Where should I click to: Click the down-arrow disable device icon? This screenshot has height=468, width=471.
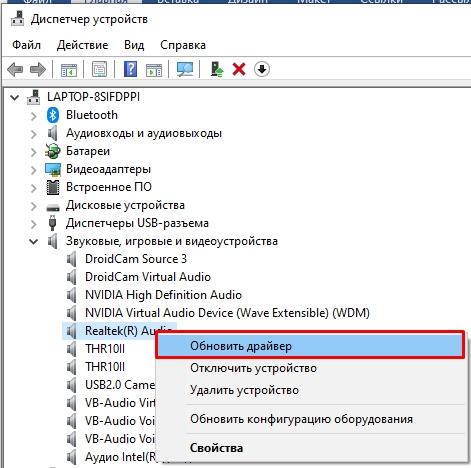tap(262, 69)
